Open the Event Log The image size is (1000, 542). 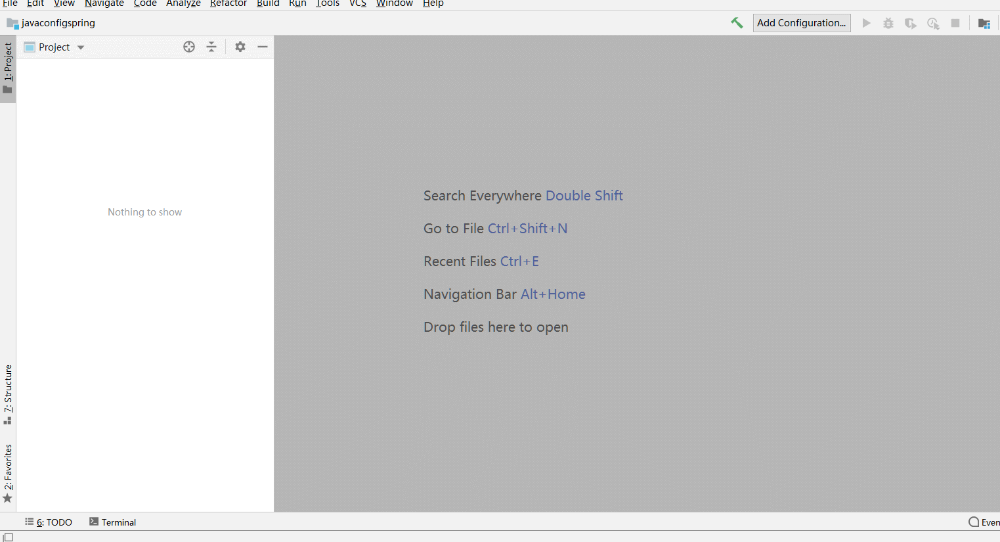click(x=984, y=522)
